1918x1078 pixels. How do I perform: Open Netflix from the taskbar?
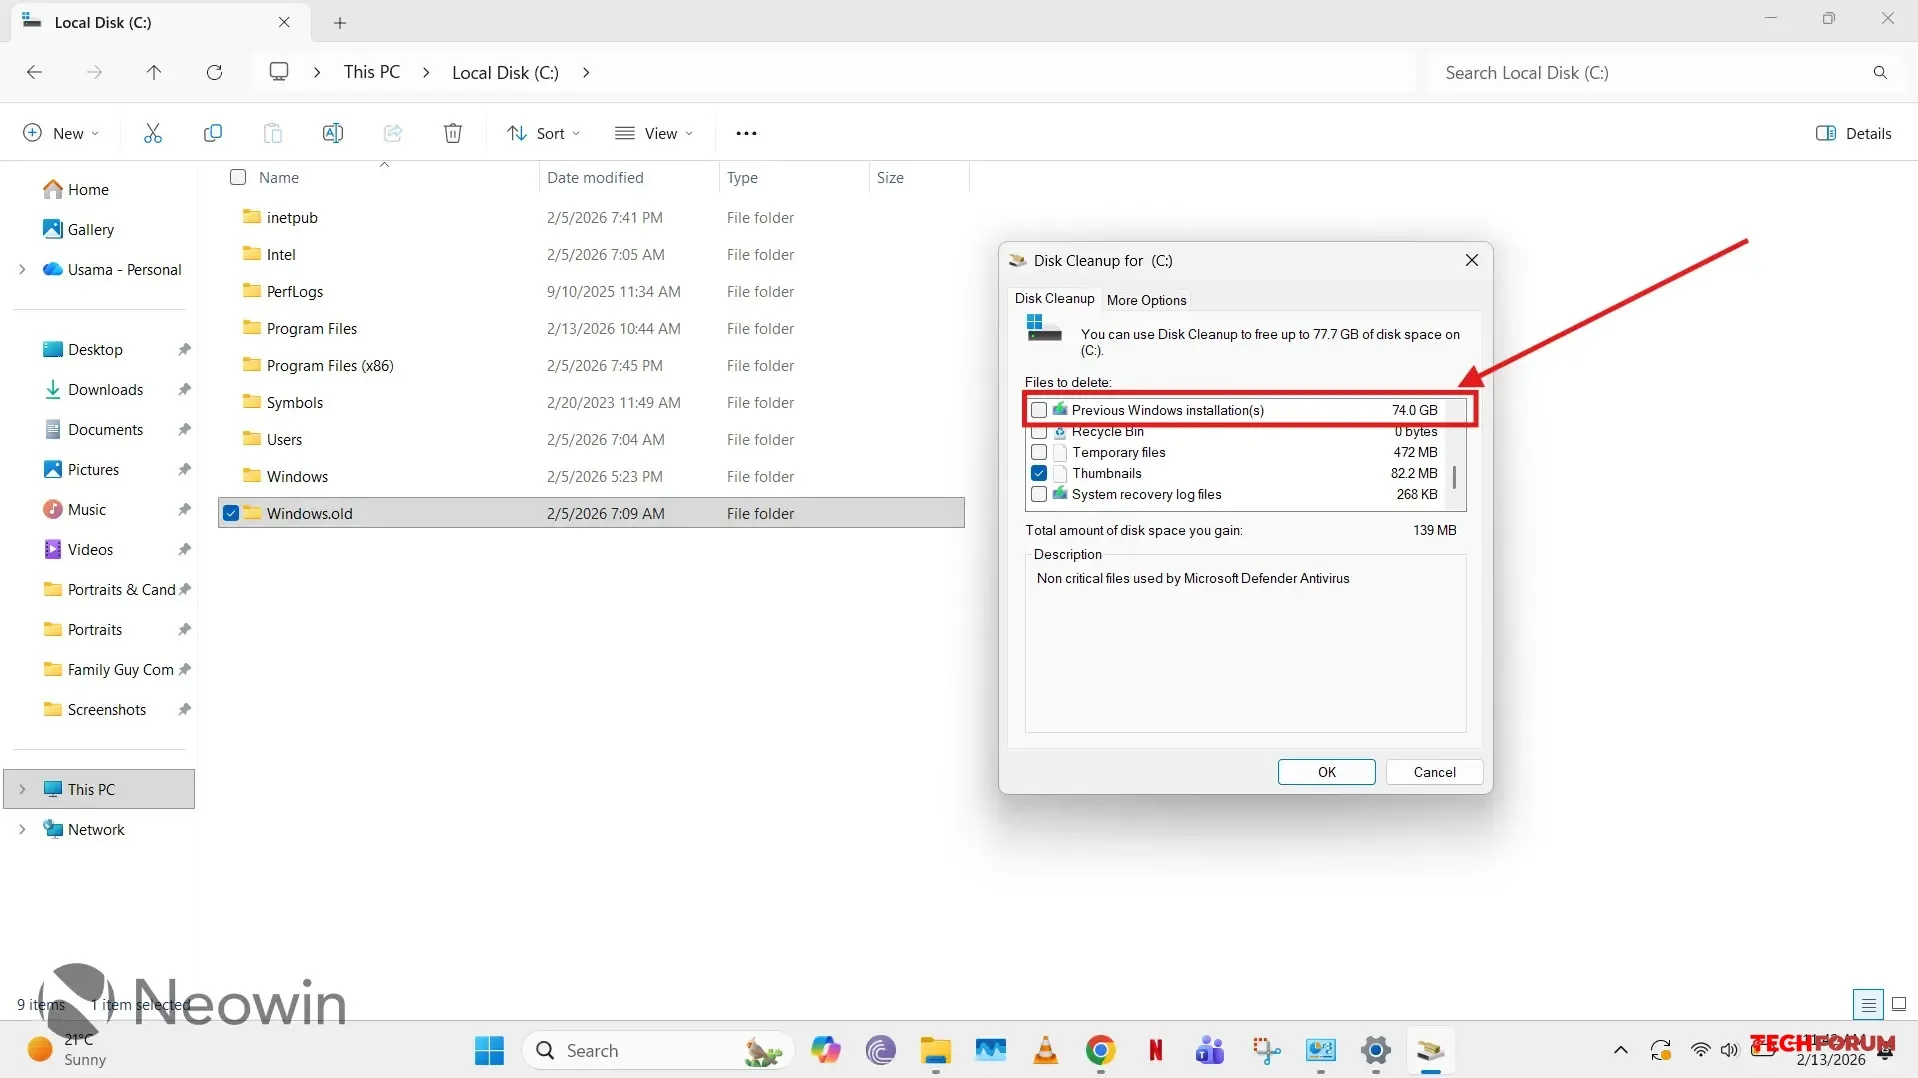coord(1155,1050)
